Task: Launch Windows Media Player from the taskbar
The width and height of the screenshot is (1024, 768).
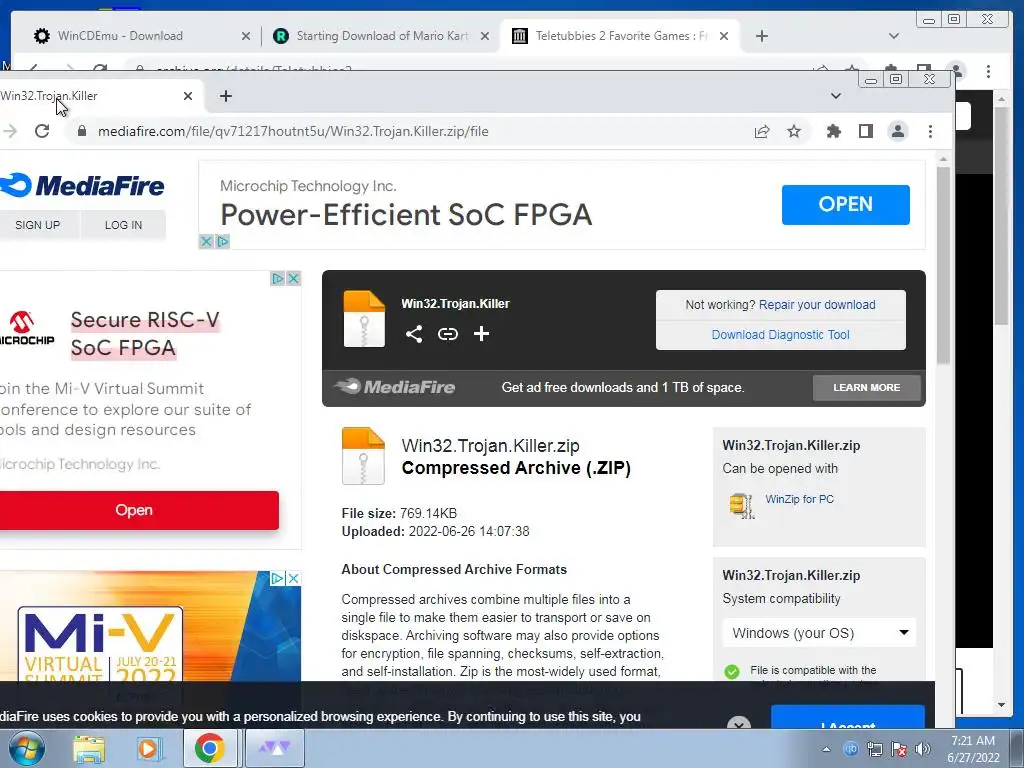Action: tap(148, 749)
